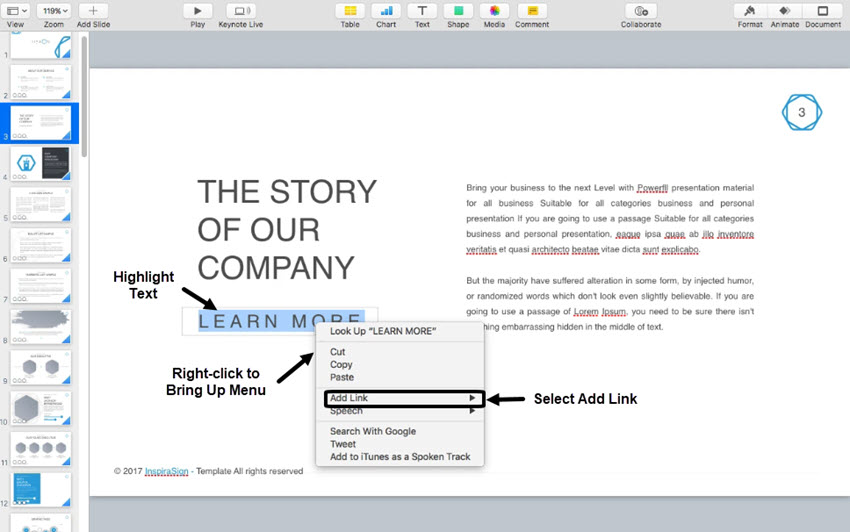The width and height of the screenshot is (850, 532).
Task: Click the InspiraSign link in the footer
Action: [x=166, y=471]
